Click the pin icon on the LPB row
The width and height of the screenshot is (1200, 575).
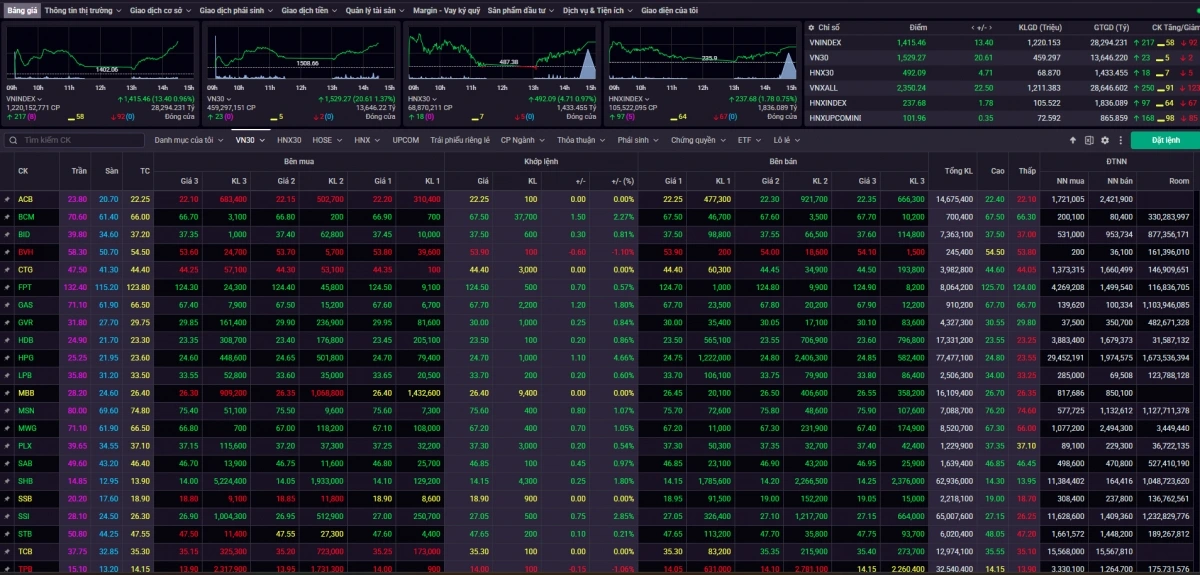7,374
